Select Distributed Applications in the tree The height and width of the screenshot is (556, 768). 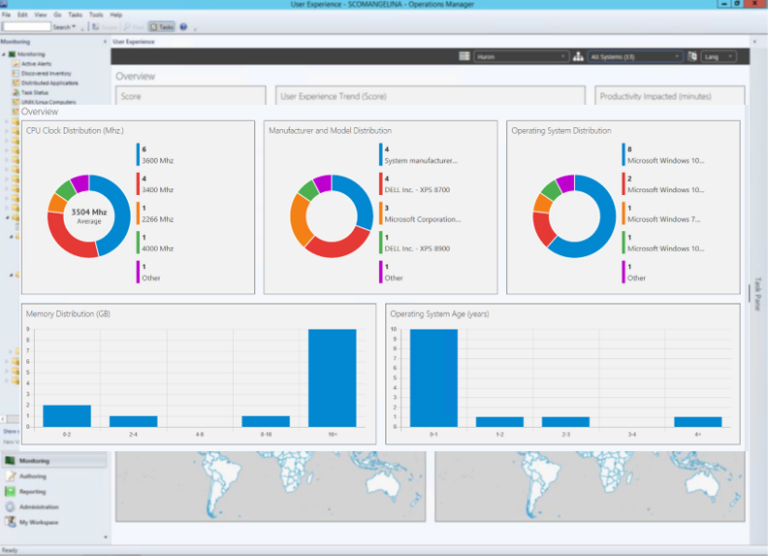click(49, 83)
